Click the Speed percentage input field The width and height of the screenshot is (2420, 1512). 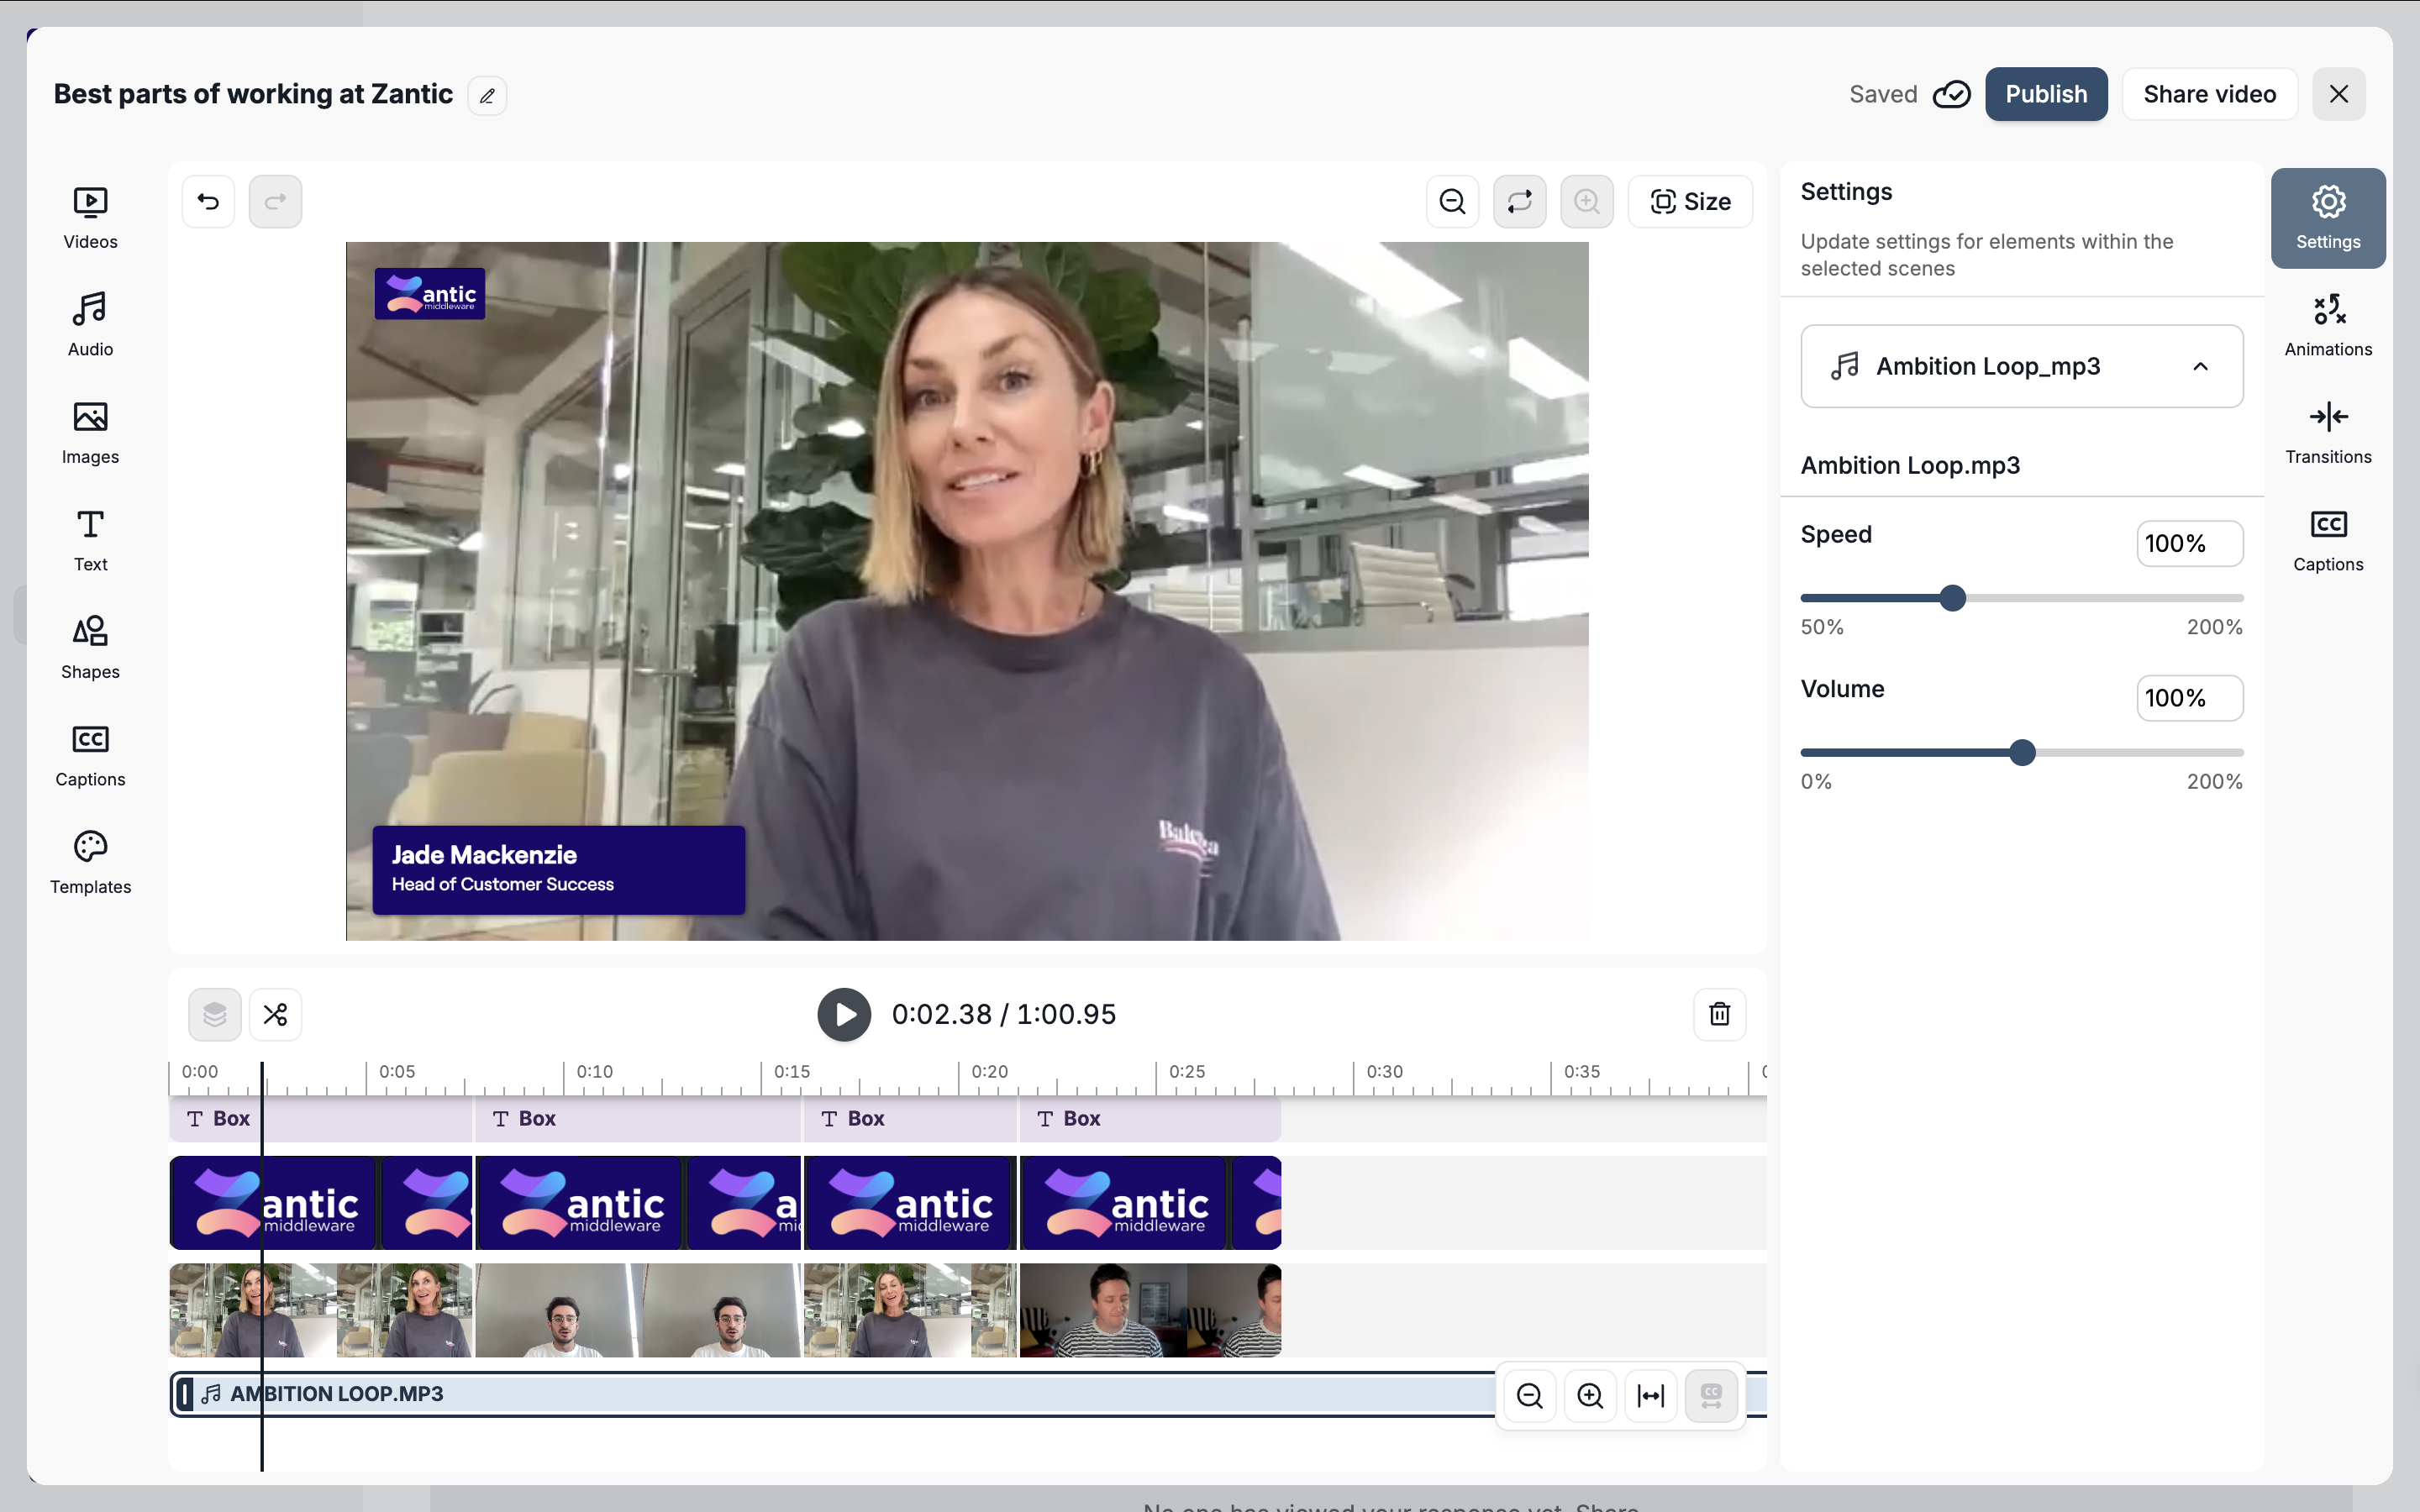[2189, 543]
